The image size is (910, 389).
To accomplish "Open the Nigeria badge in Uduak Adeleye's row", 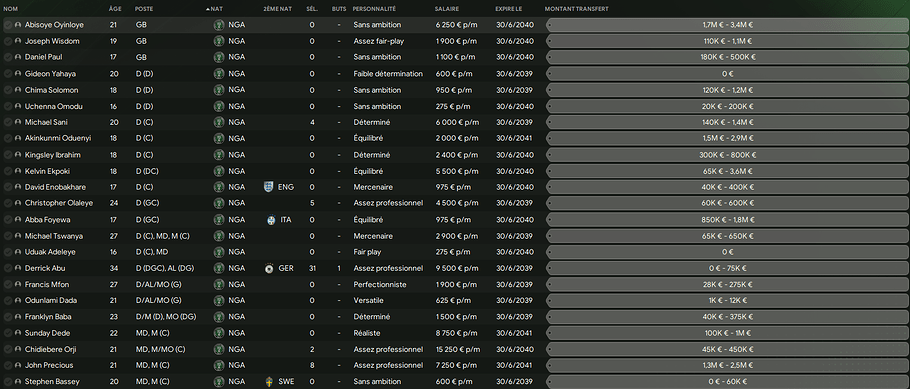I will (219, 252).
